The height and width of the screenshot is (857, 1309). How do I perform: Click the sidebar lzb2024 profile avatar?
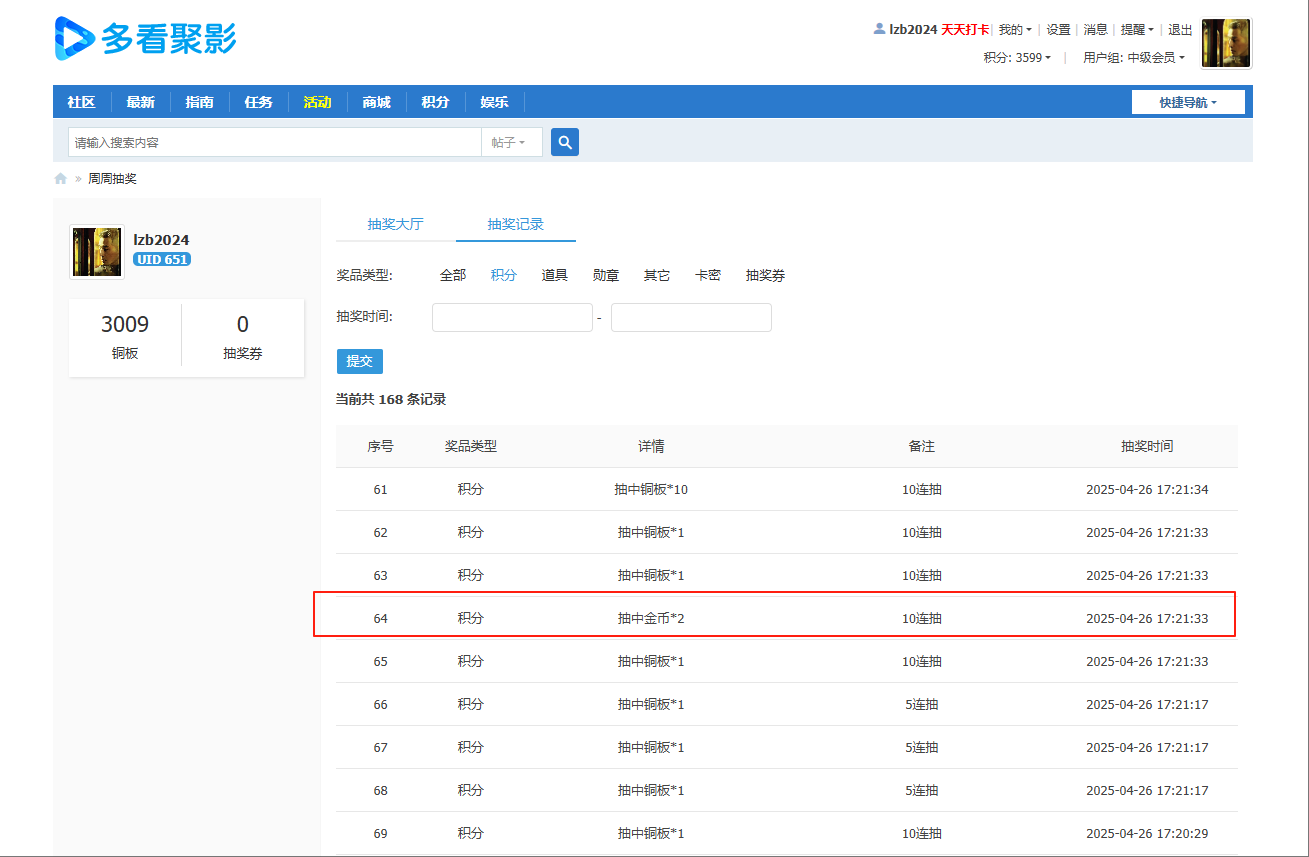[x=96, y=251]
